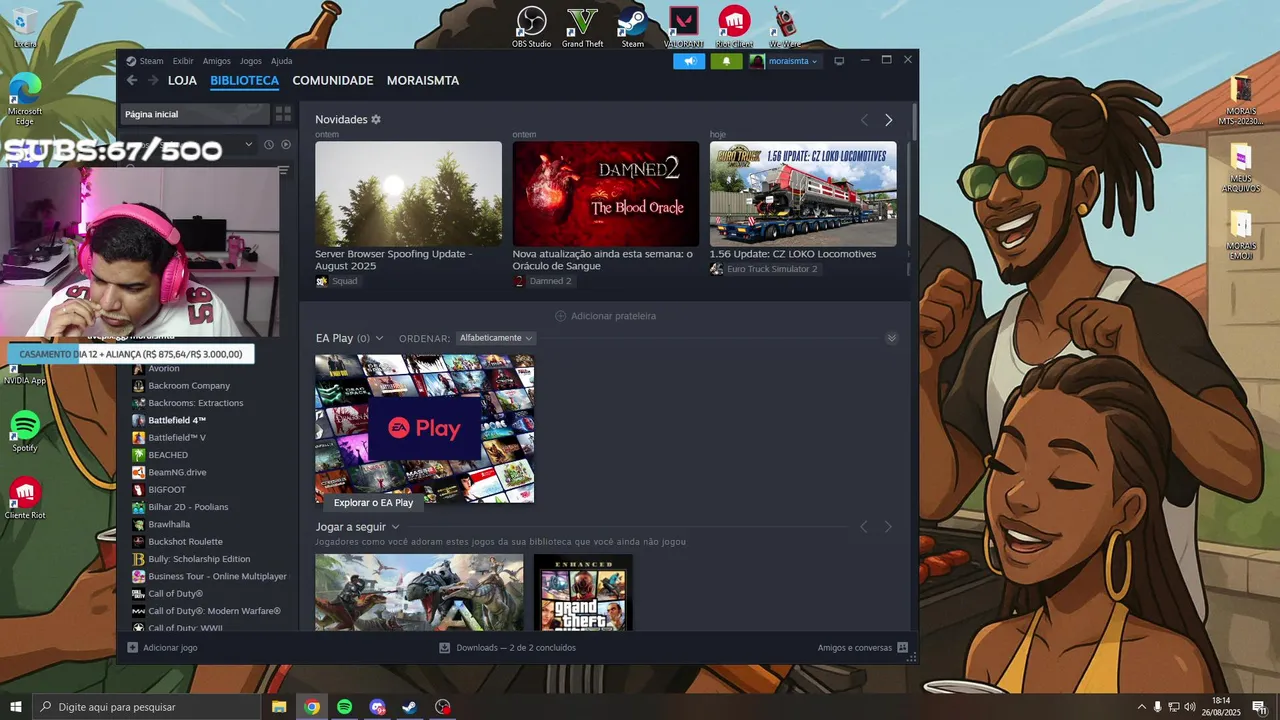Image resolution: width=1280 pixels, height=720 pixels.
Task: Open the Squad Server Browser Spoofing news thumbnail
Action: (408, 194)
